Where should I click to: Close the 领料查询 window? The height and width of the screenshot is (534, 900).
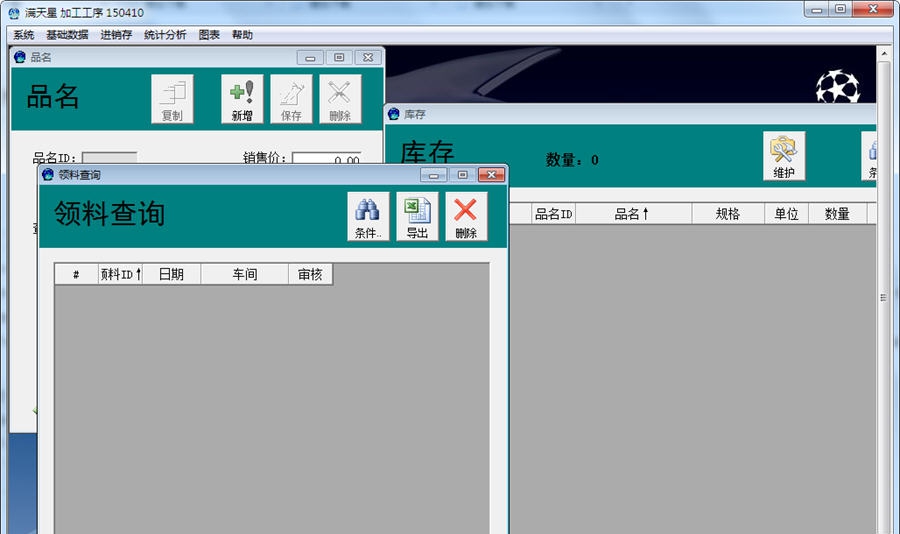tap(491, 175)
